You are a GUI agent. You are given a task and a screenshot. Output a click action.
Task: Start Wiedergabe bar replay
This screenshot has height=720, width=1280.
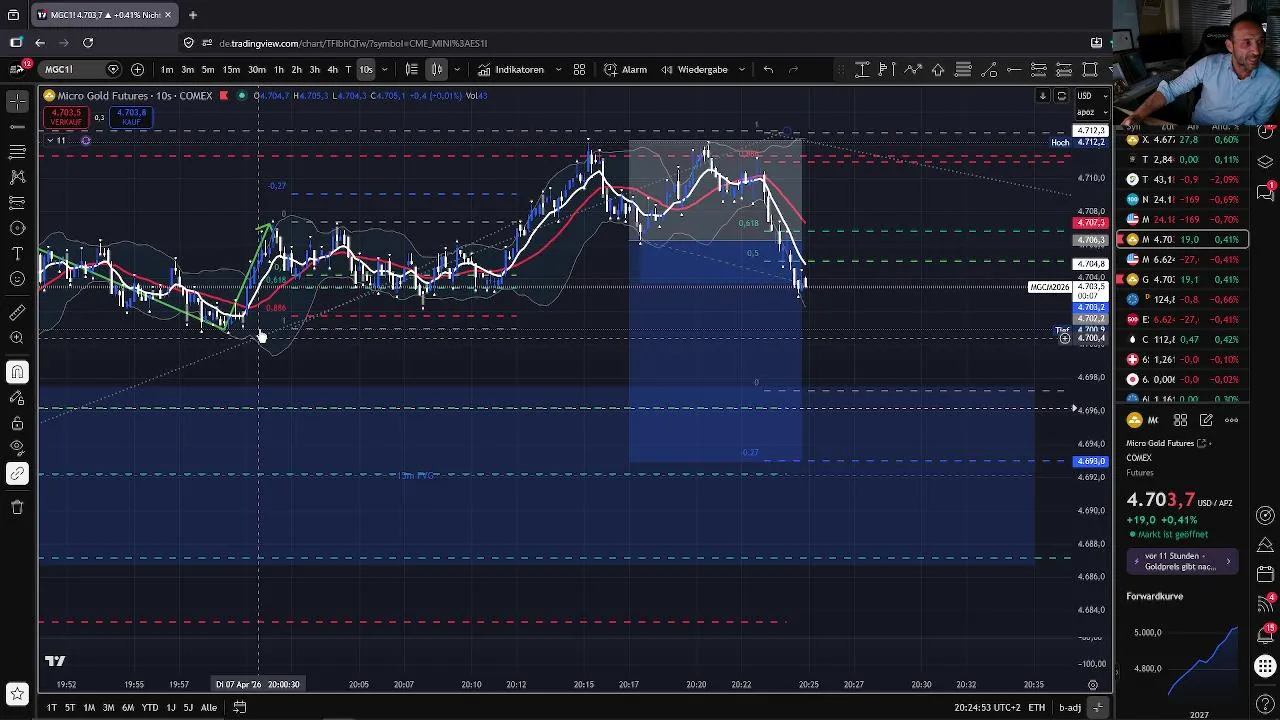[694, 69]
